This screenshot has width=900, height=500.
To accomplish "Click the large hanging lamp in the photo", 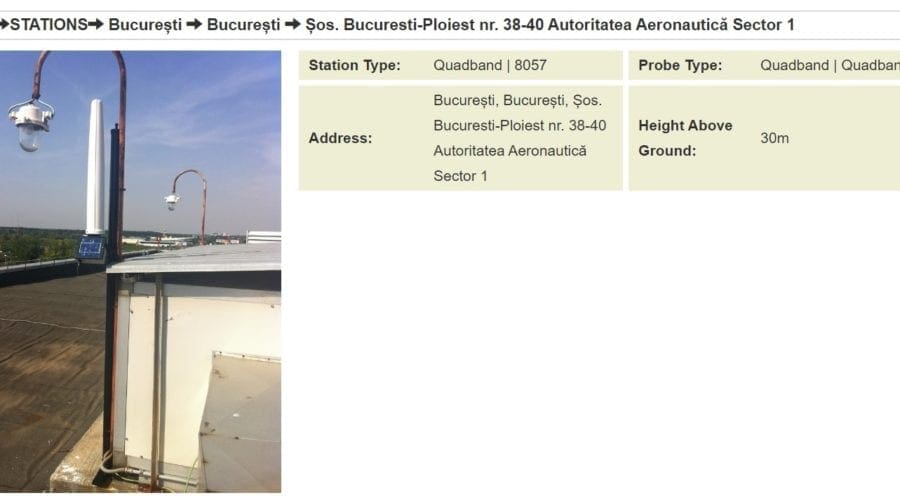I will point(30,124).
